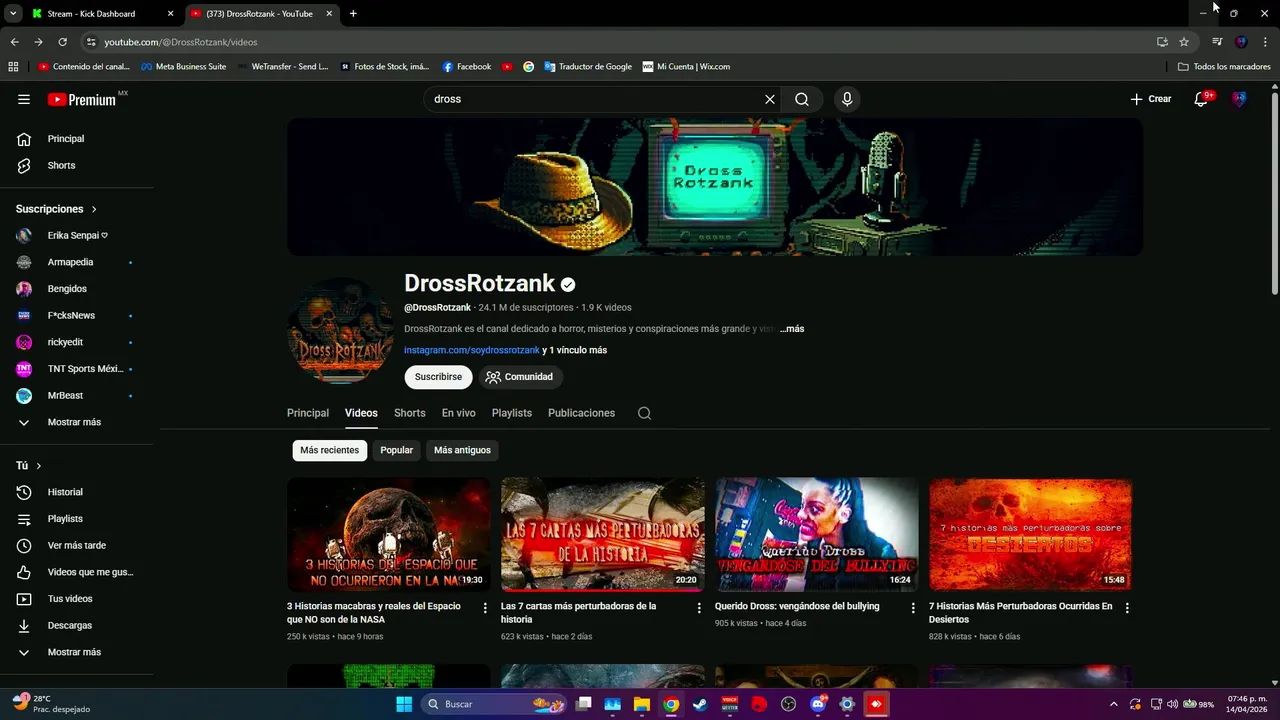Select the Más recientes filter chip
1280x720 pixels.
pyautogui.click(x=330, y=450)
